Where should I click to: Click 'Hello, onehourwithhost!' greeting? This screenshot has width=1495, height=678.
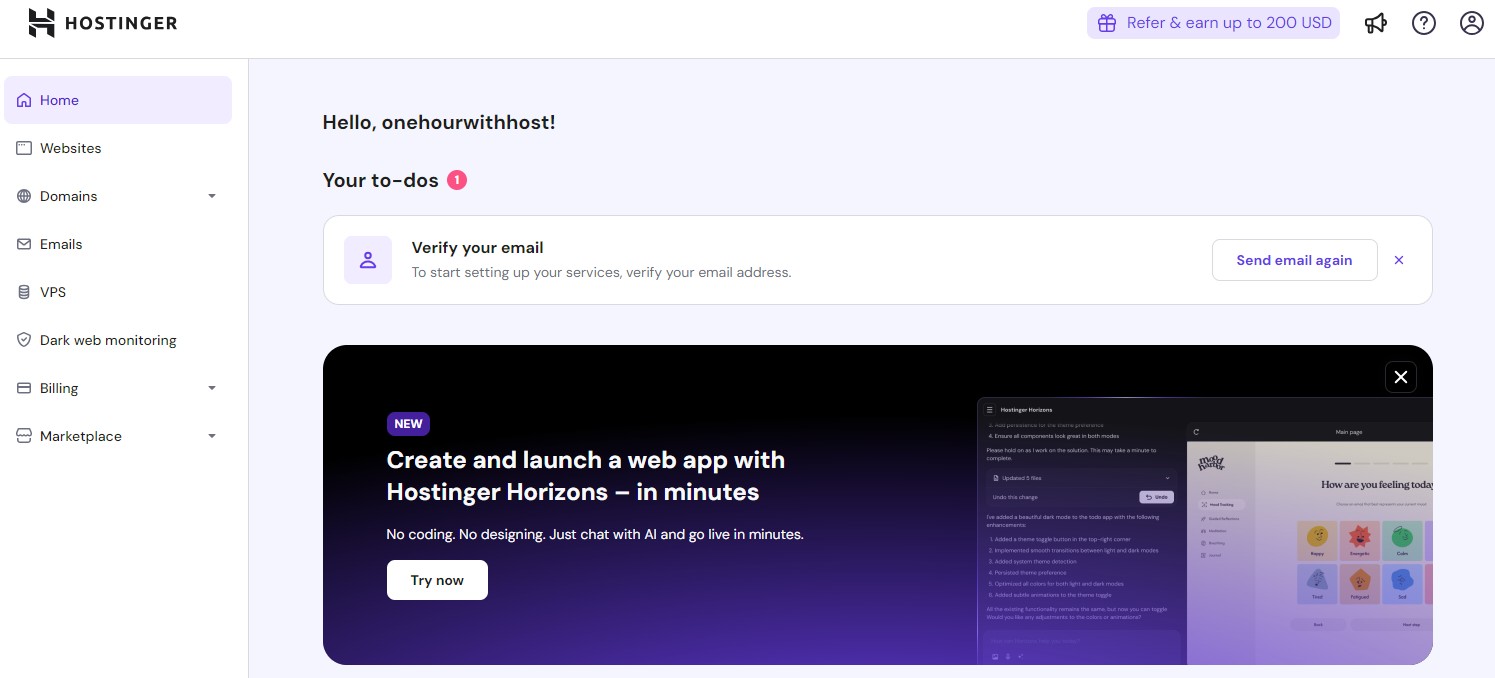point(439,123)
